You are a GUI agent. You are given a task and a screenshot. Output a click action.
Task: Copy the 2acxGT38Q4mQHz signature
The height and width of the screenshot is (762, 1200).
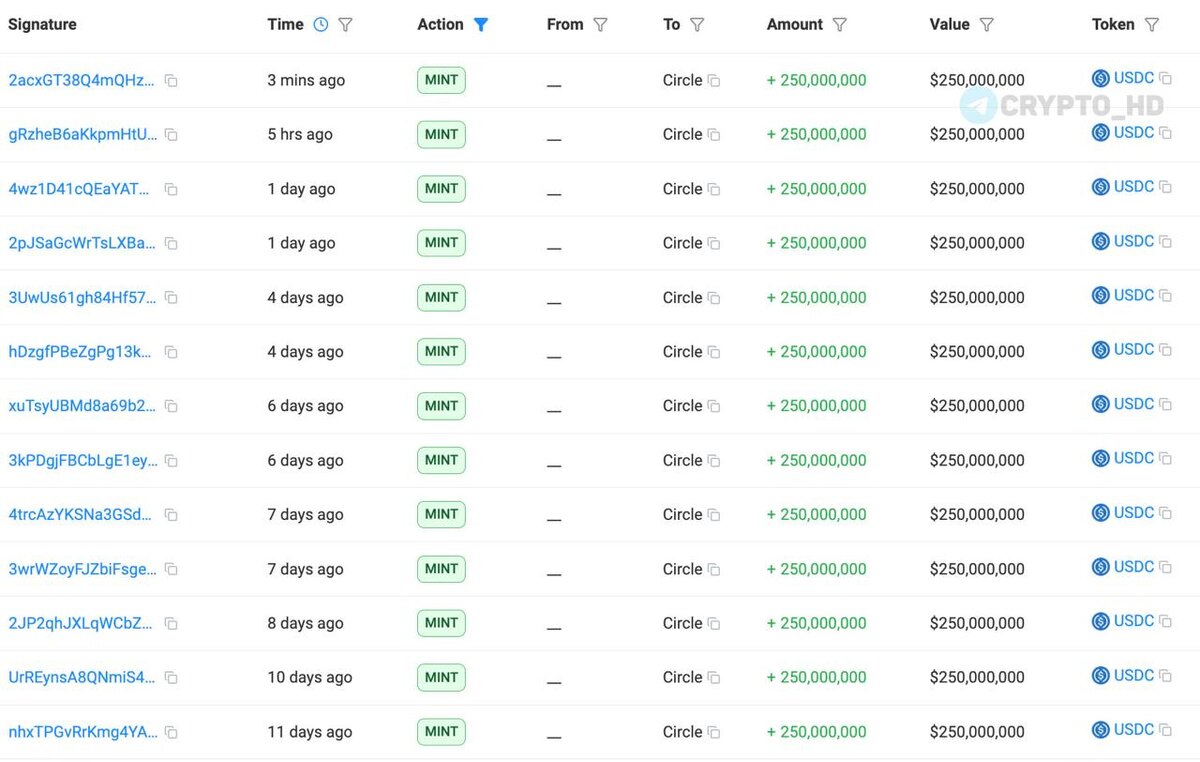click(171, 81)
